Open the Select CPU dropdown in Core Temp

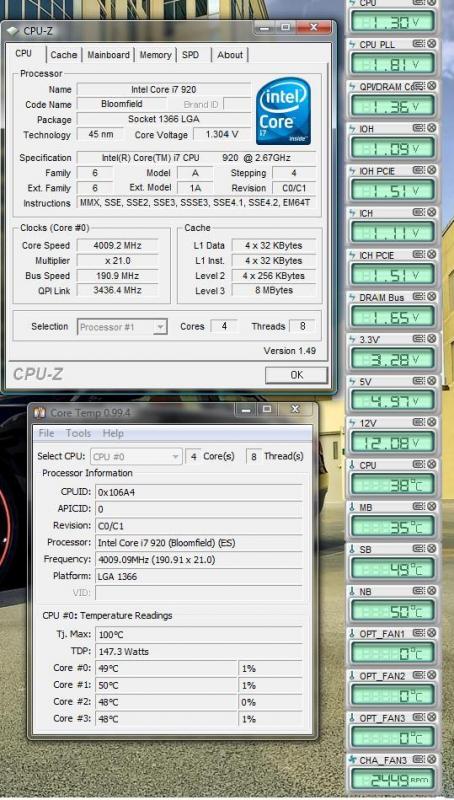point(136,456)
